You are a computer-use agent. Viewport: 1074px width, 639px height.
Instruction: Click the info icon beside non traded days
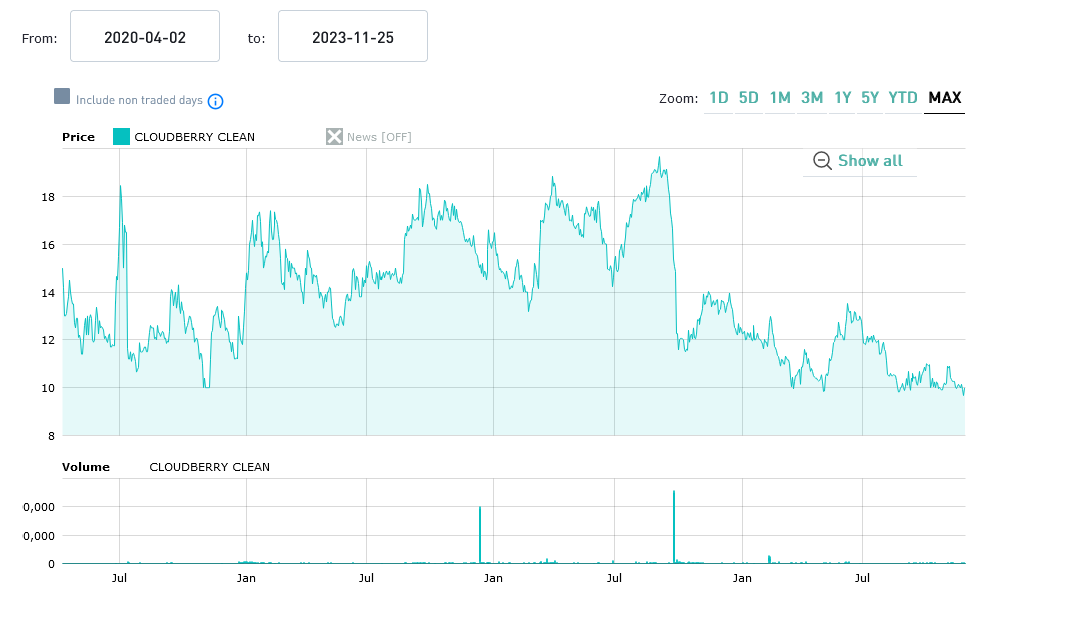point(215,101)
